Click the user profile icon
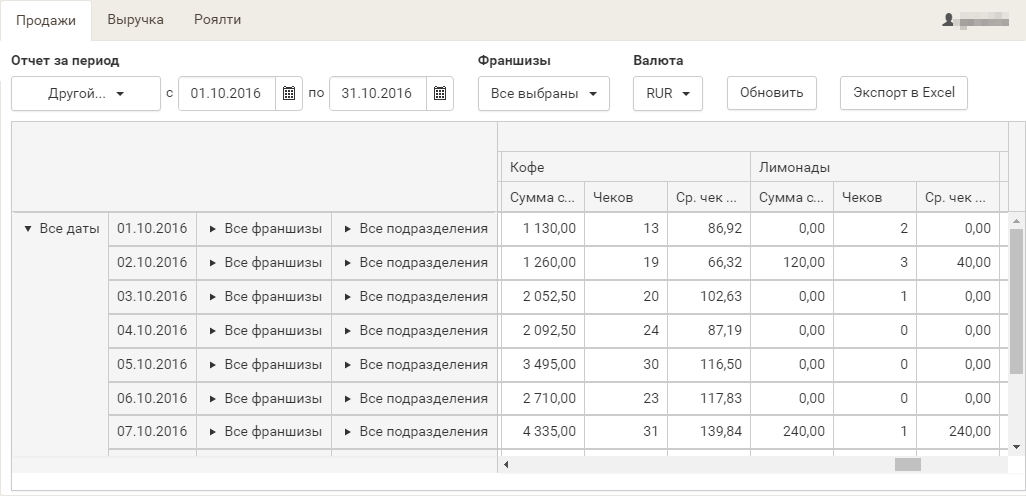Screen dimensions: 1026x496 coord(948,20)
